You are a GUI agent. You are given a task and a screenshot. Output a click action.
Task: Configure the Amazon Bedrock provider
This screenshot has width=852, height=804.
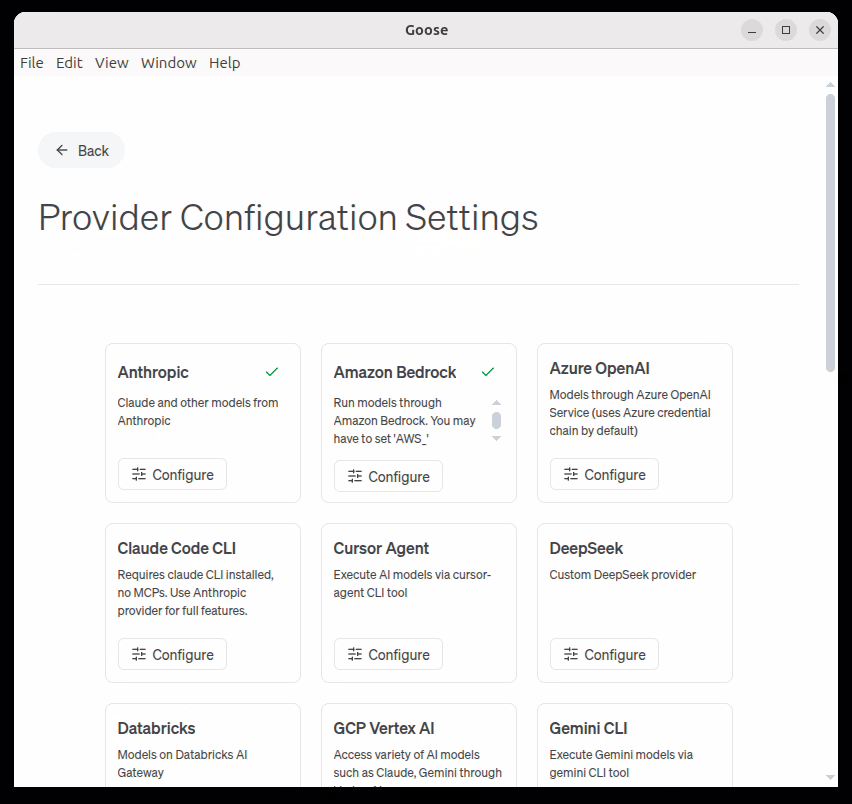(x=388, y=477)
